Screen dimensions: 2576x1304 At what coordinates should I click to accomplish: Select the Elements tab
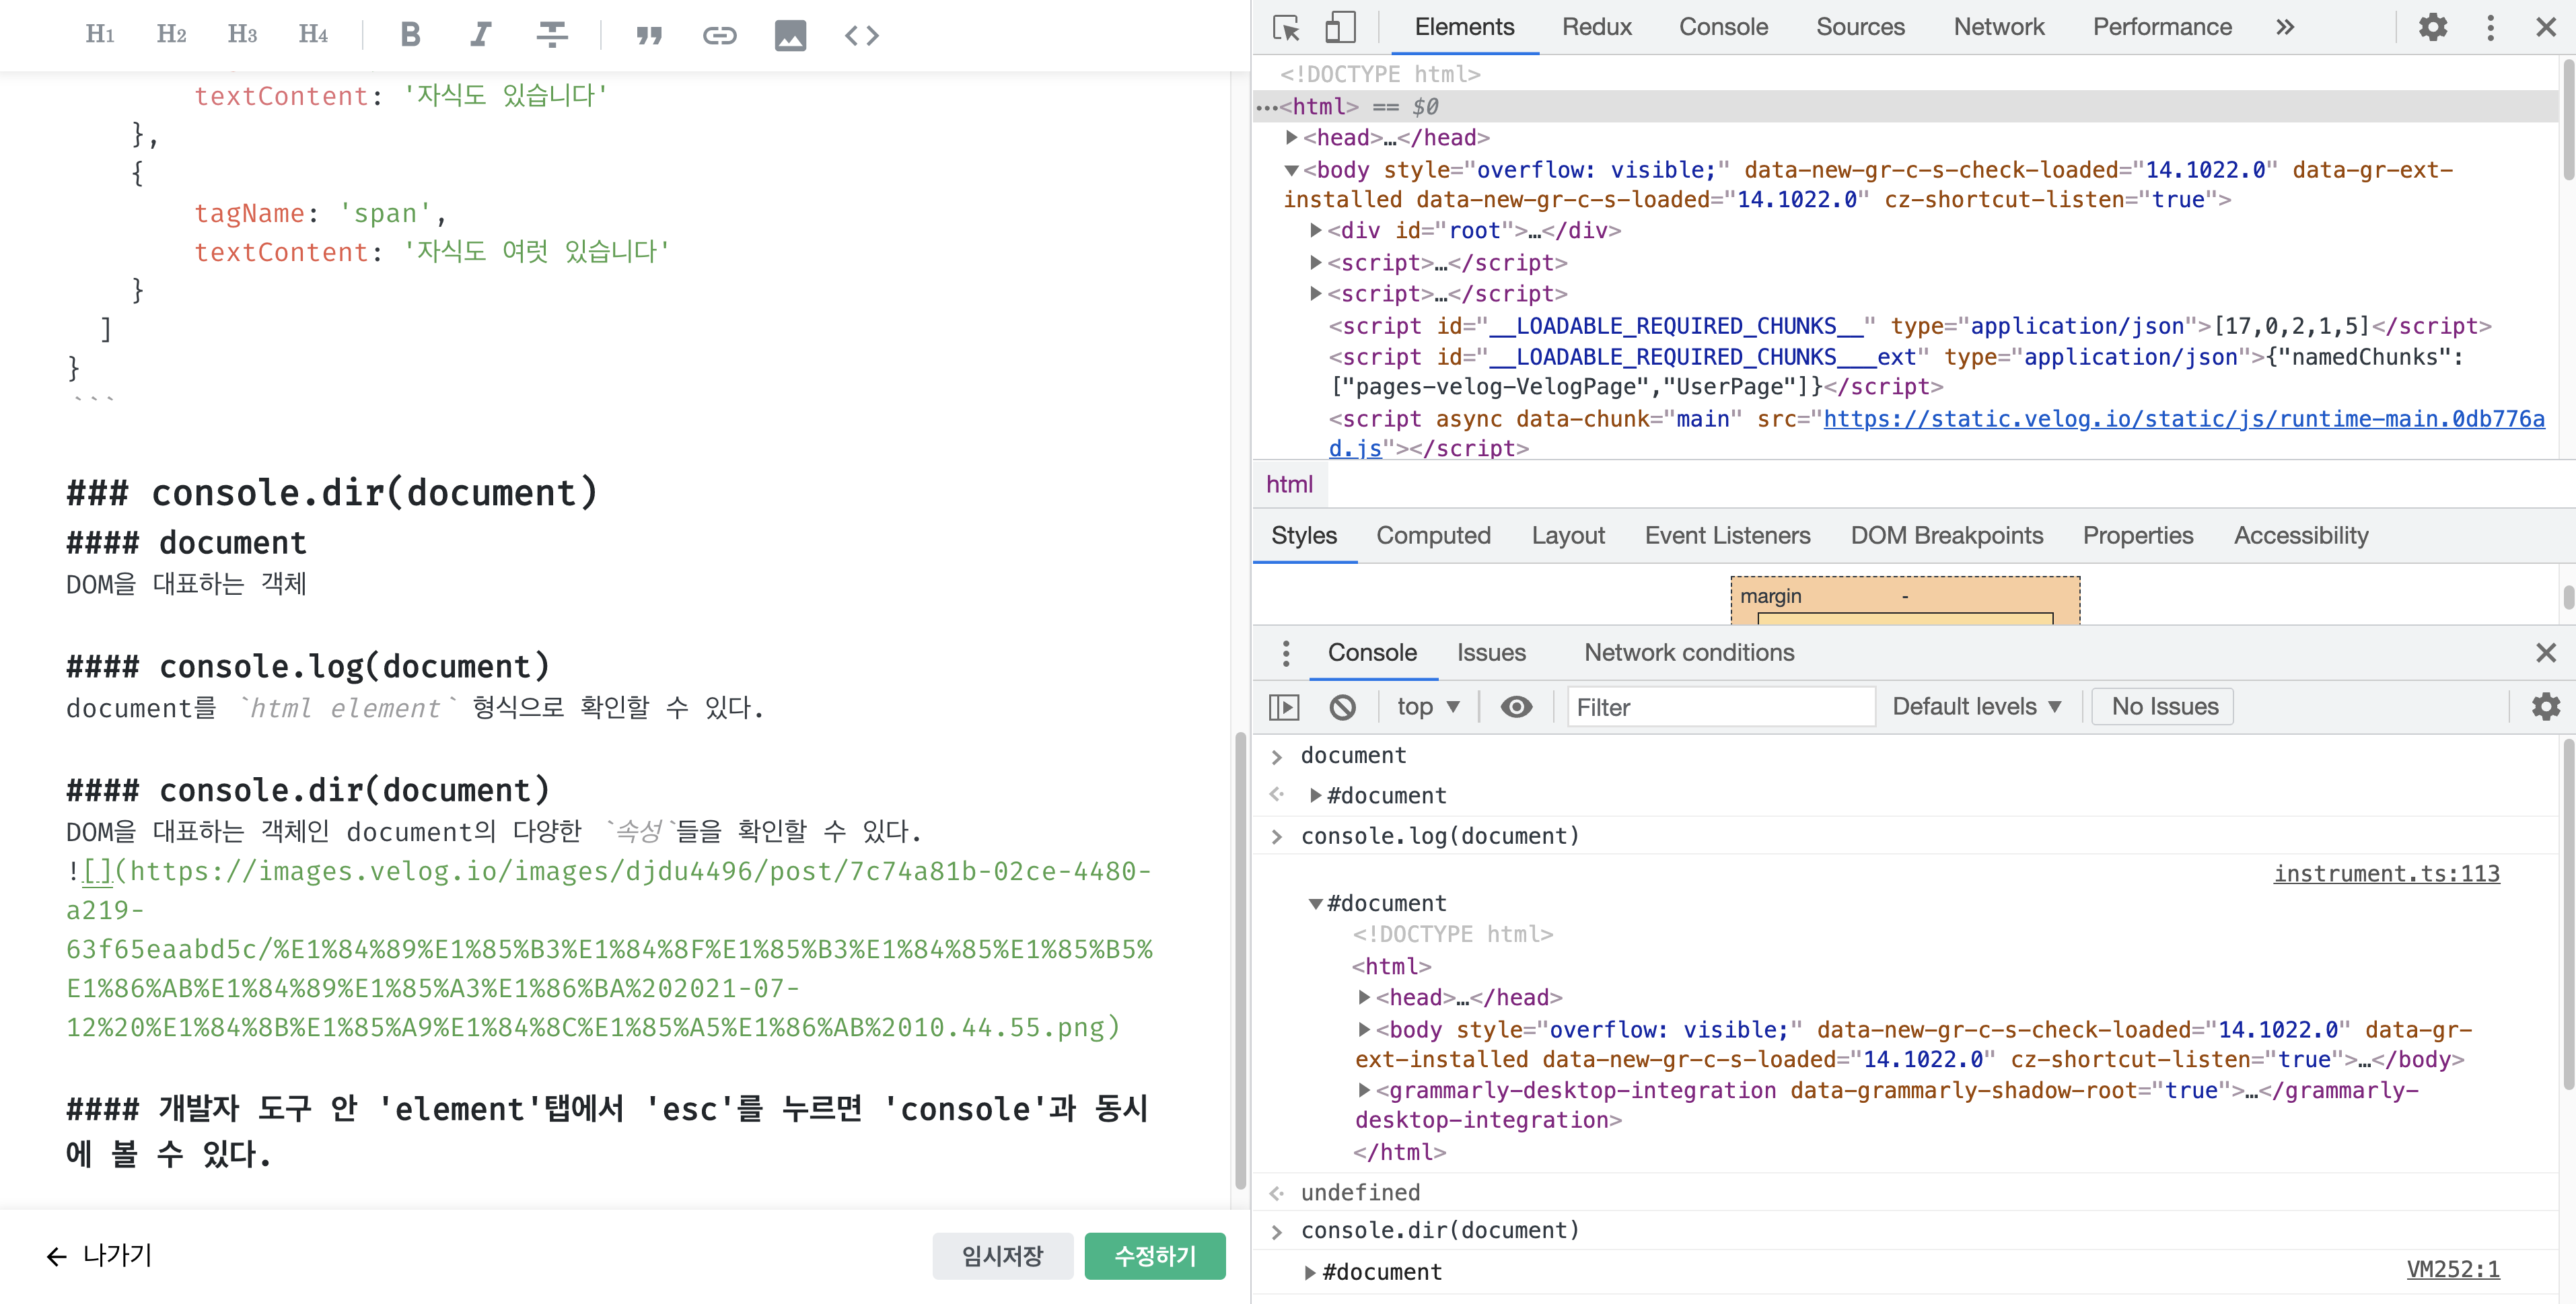[1464, 27]
